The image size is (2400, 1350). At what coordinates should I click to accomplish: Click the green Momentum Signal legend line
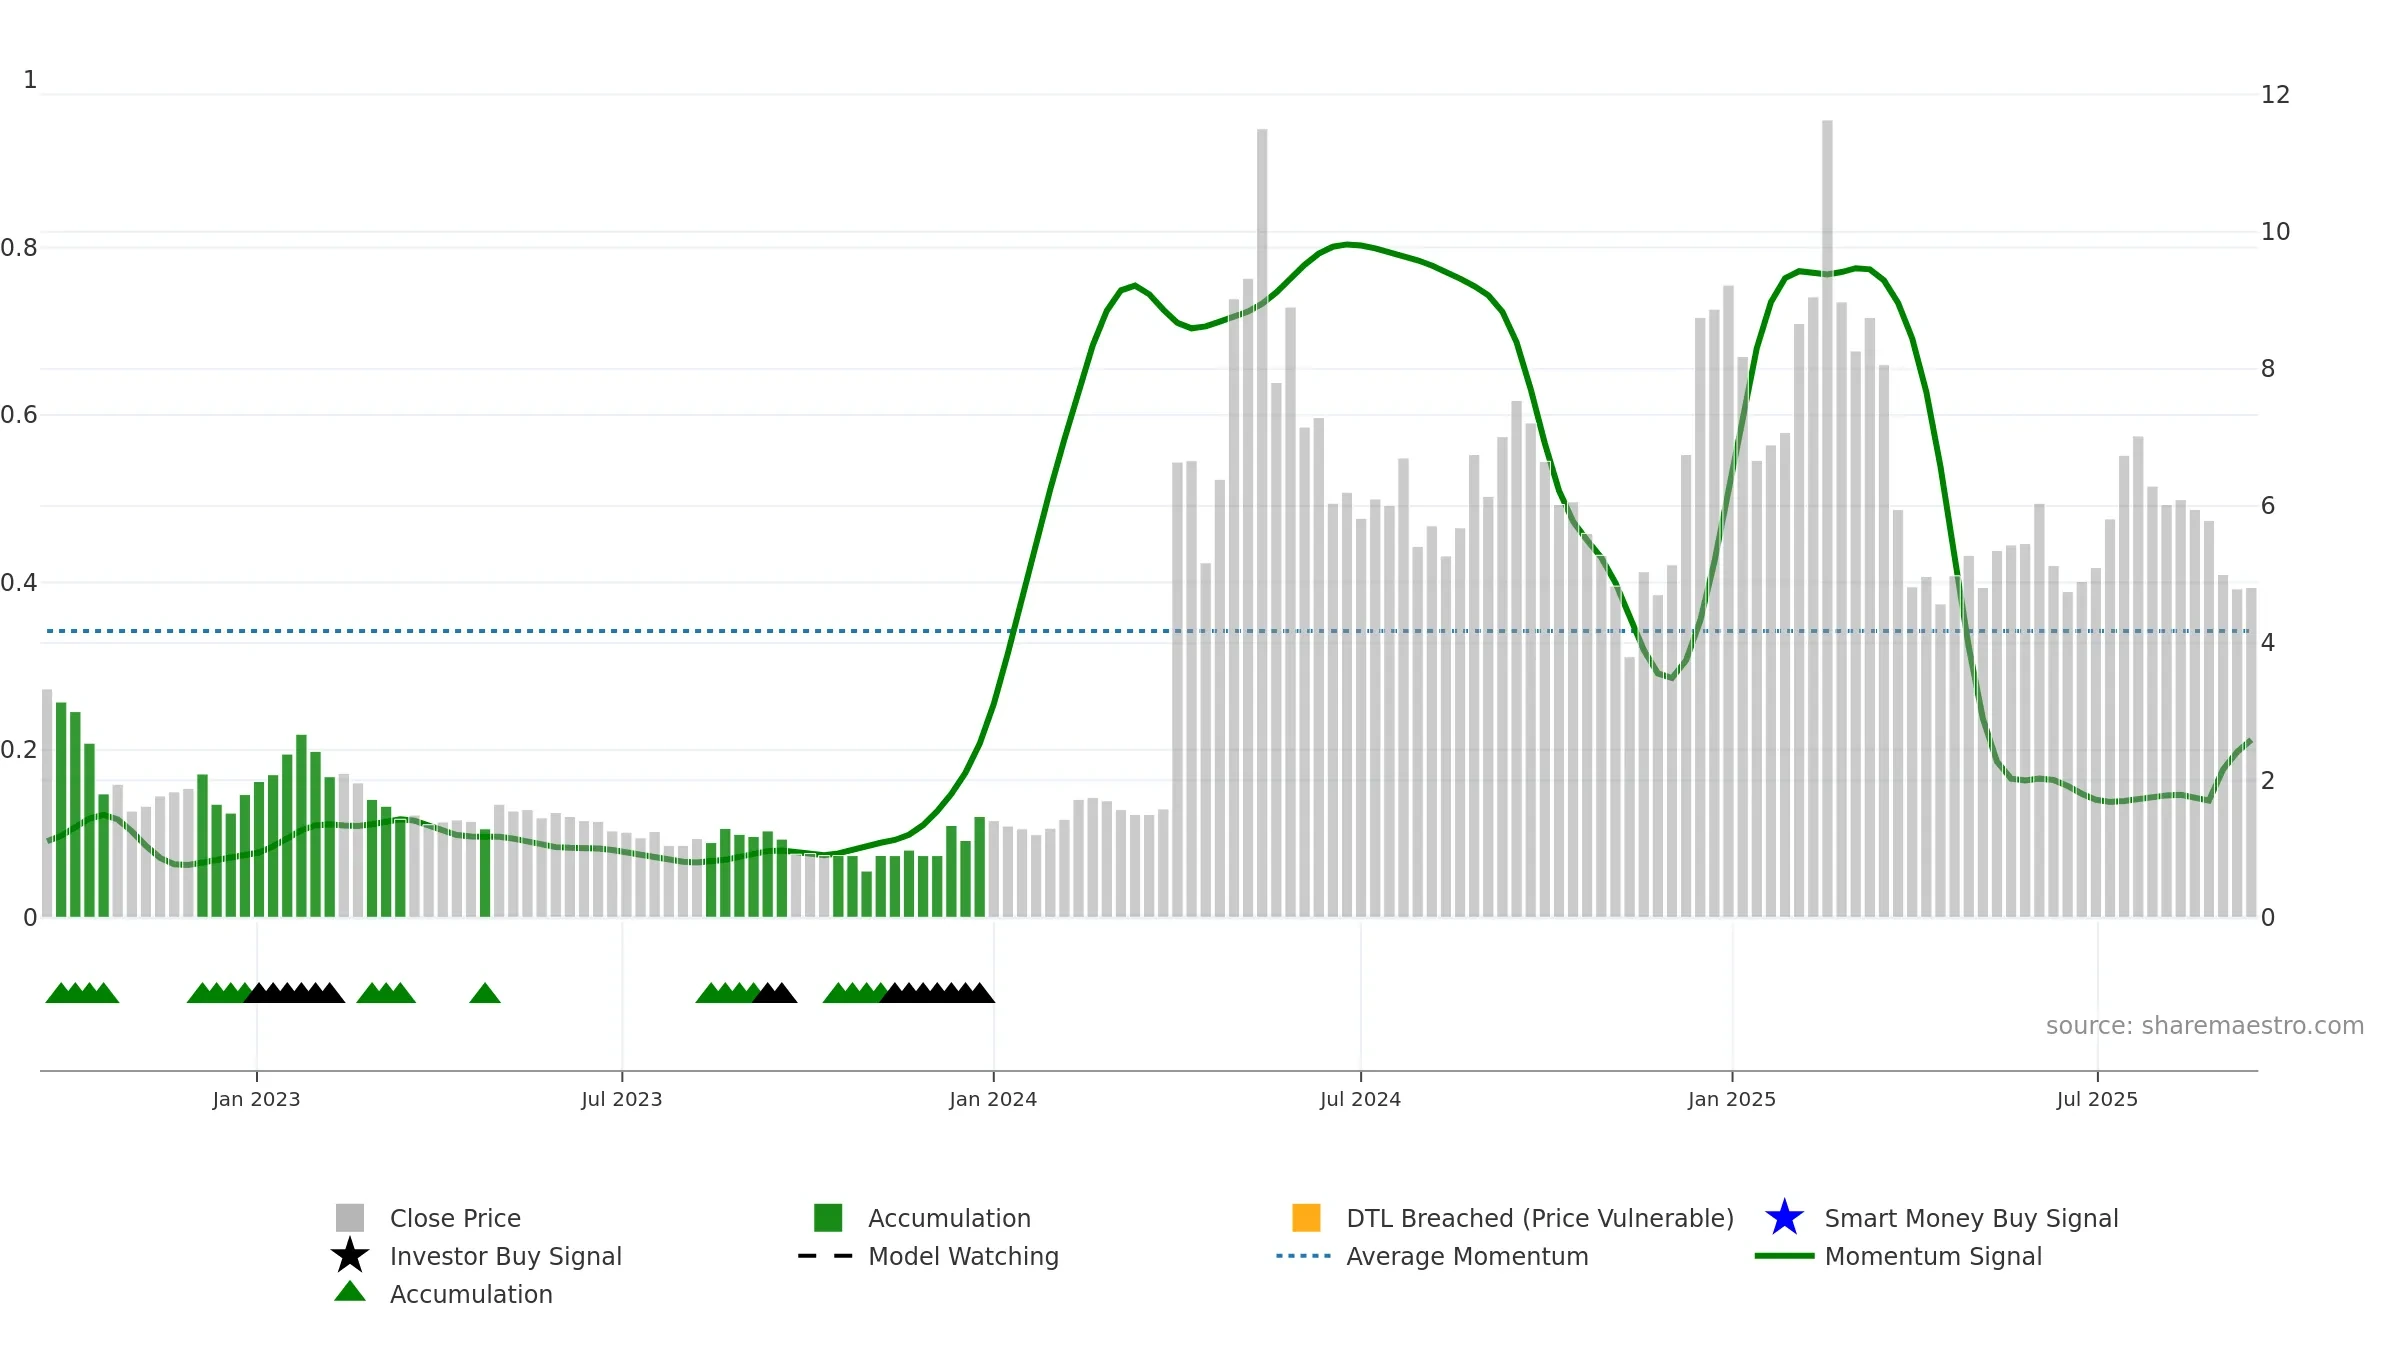pos(1784,1256)
